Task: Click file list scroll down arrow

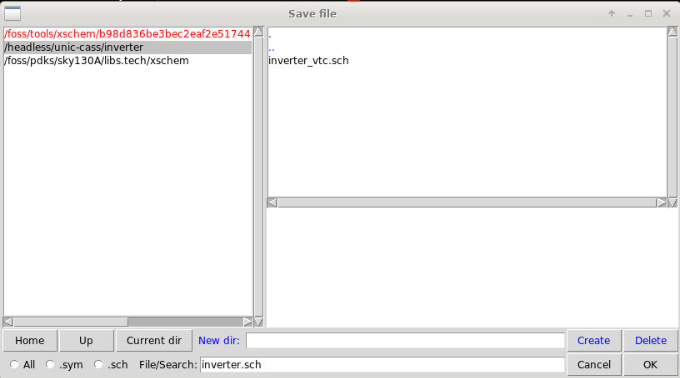Action: [672, 202]
